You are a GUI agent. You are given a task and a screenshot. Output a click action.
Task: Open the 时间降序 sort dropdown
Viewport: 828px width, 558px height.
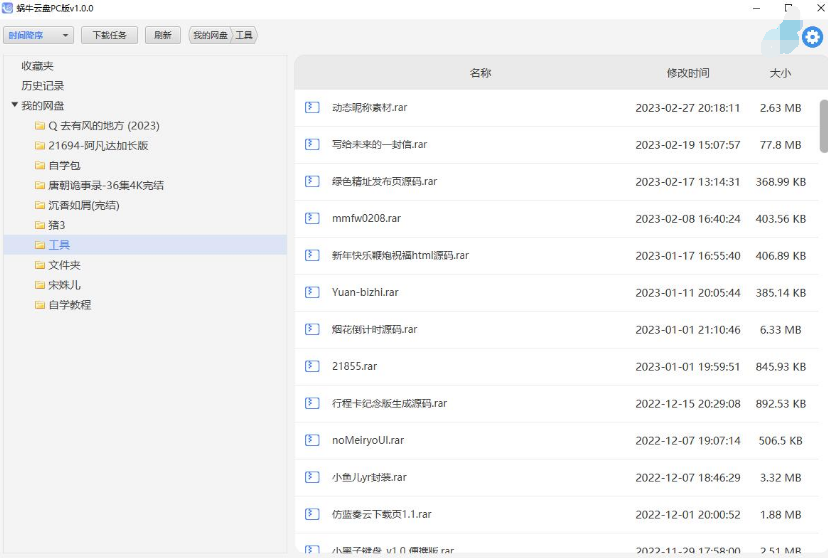coord(39,35)
